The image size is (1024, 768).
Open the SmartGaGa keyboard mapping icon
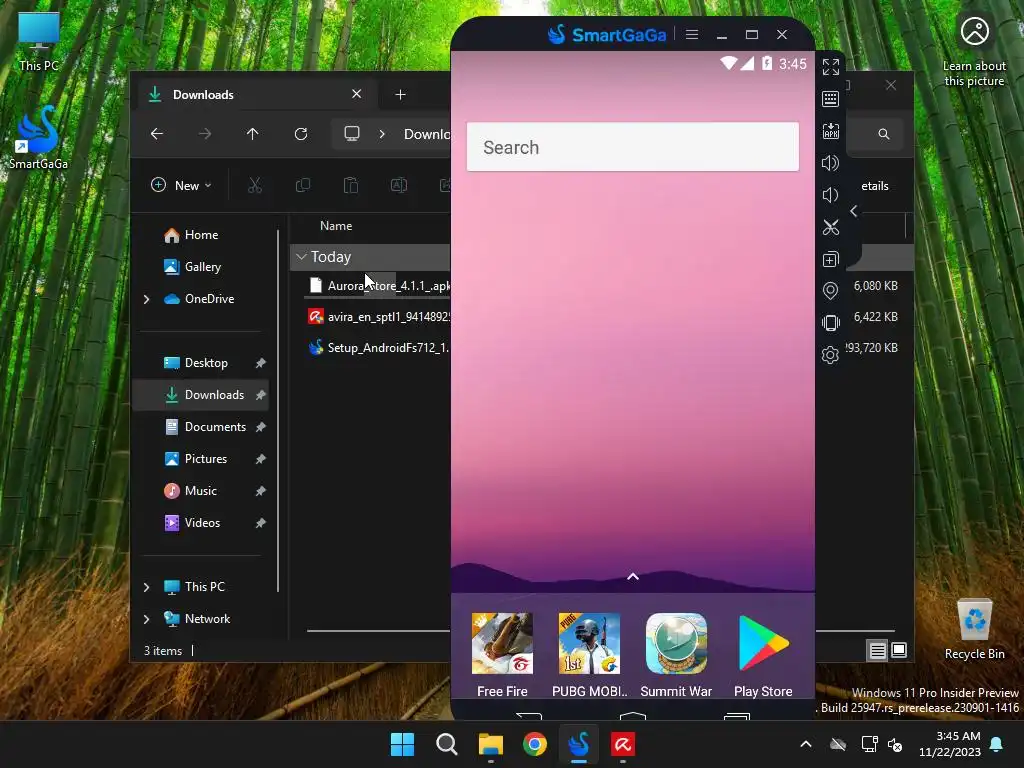pos(831,99)
